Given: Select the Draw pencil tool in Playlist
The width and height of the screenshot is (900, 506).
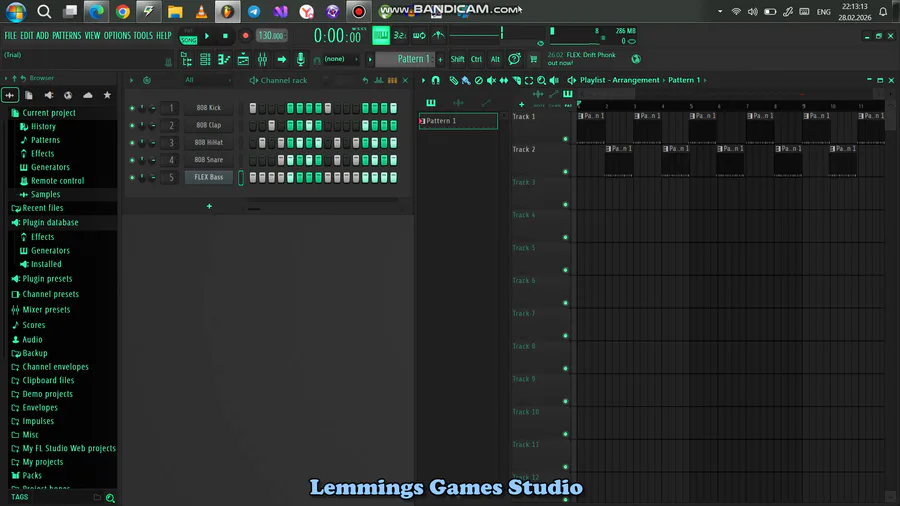Looking at the screenshot, I should pos(453,80).
